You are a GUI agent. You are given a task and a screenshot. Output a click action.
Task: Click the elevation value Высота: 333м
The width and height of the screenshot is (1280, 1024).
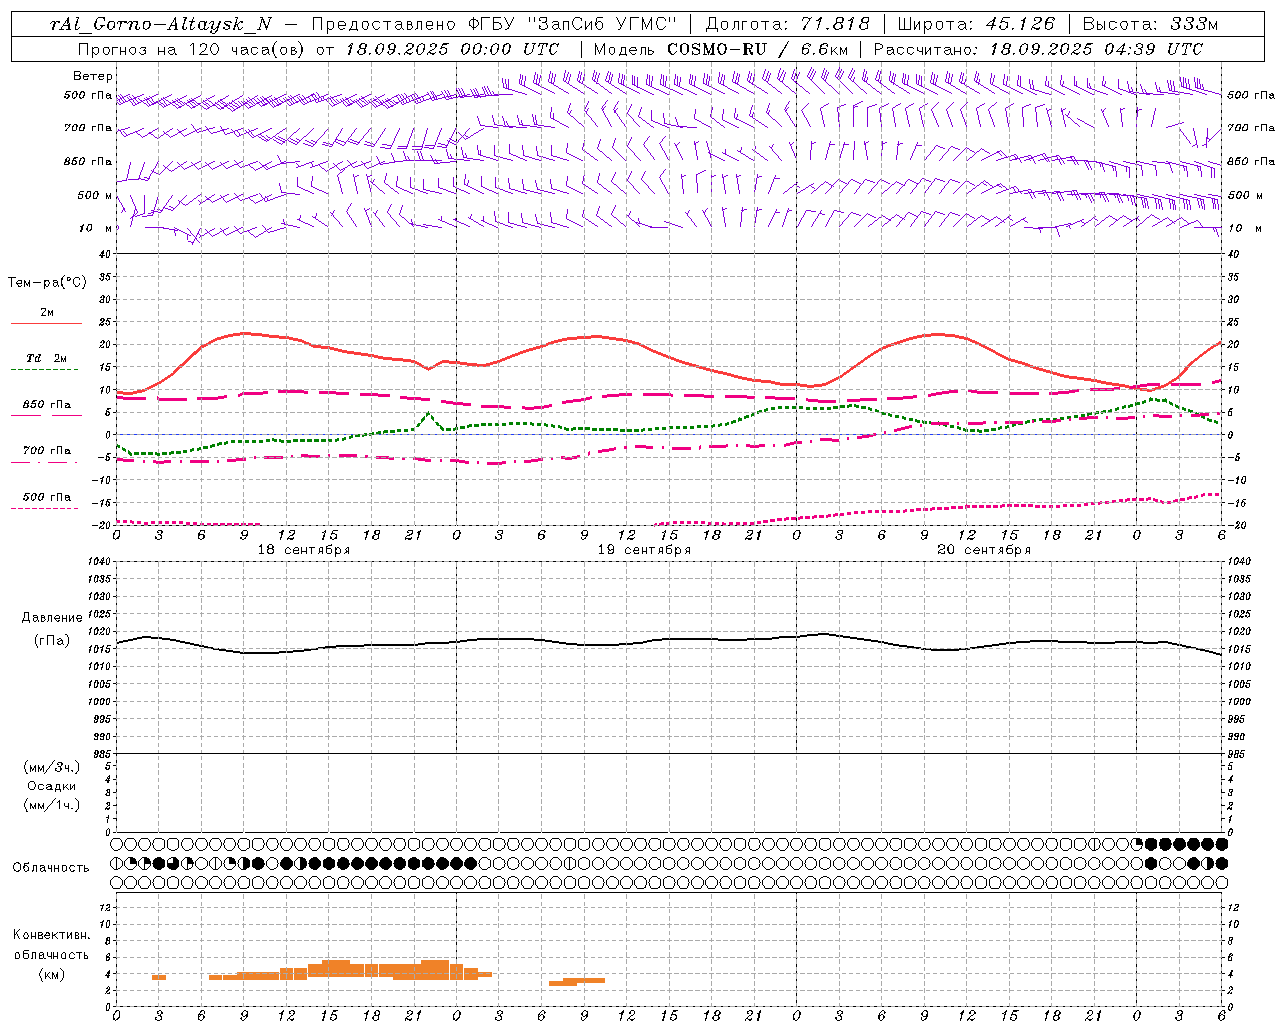(x=1151, y=25)
